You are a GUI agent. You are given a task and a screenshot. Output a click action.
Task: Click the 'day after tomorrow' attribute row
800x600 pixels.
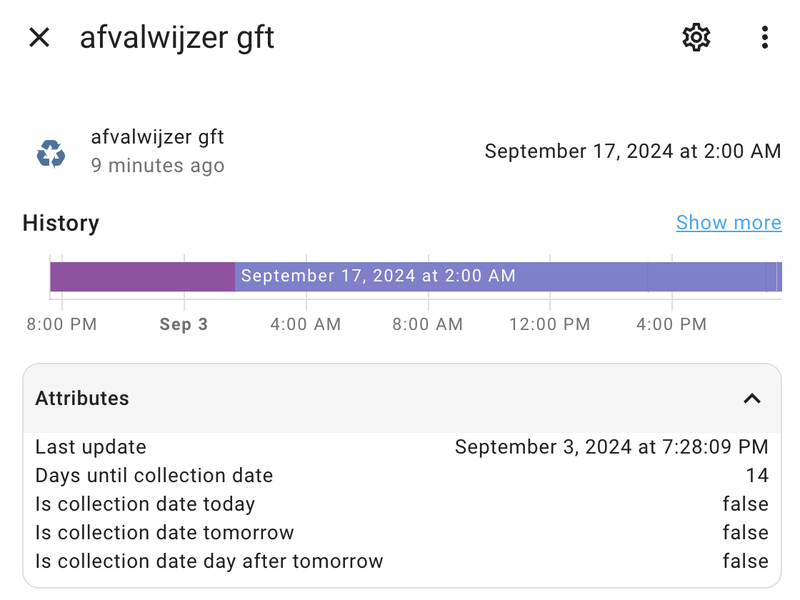[x=400, y=561]
